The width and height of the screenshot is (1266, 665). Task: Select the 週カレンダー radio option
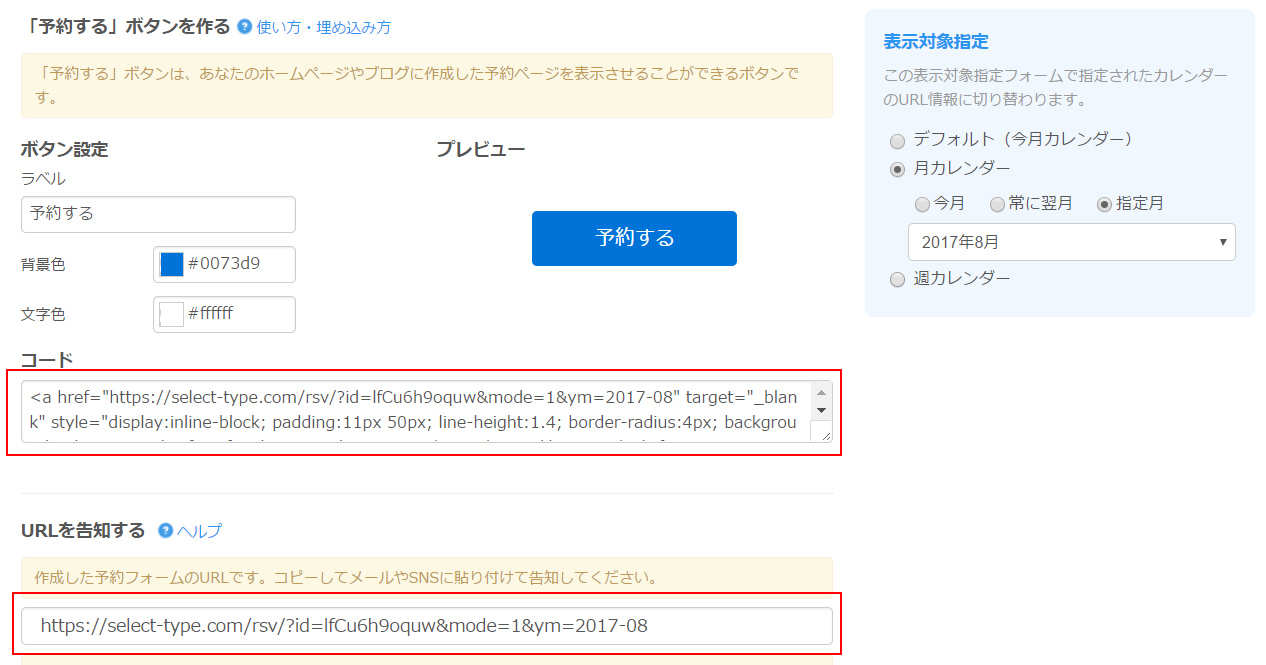(x=897, y=280)
